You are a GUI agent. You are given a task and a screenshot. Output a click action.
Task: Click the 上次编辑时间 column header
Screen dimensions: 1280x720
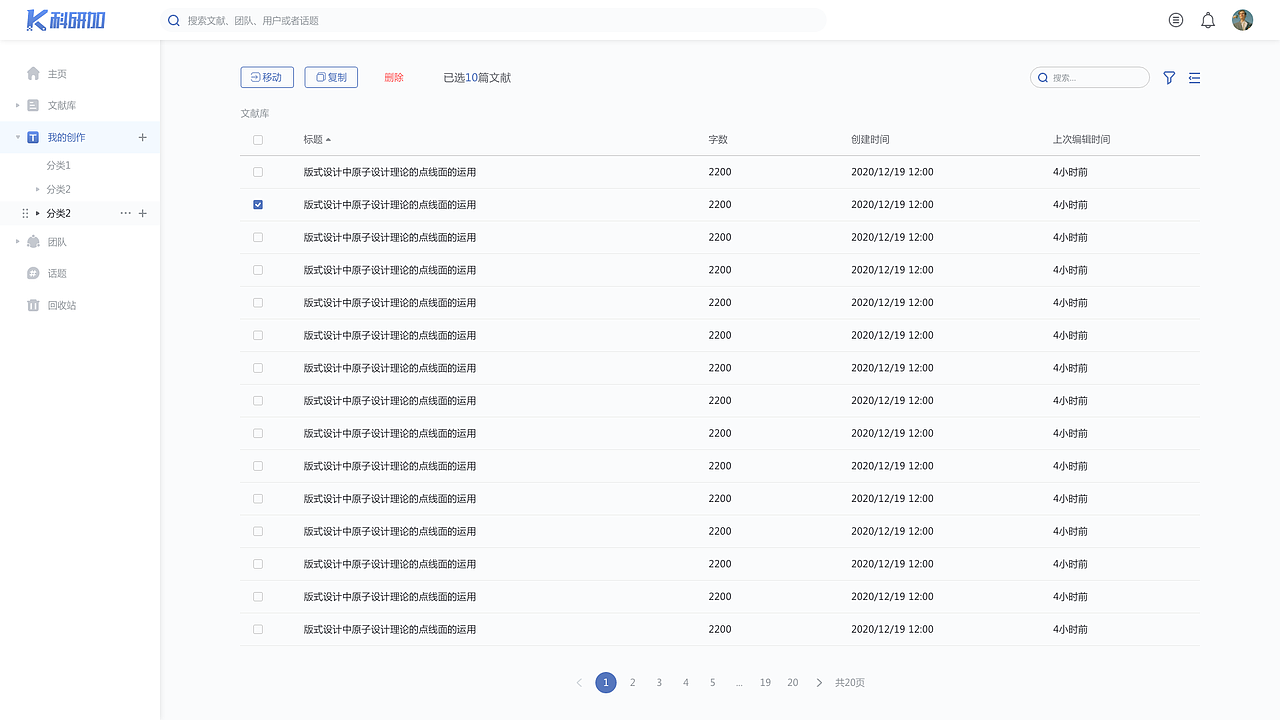(1081, 140)
